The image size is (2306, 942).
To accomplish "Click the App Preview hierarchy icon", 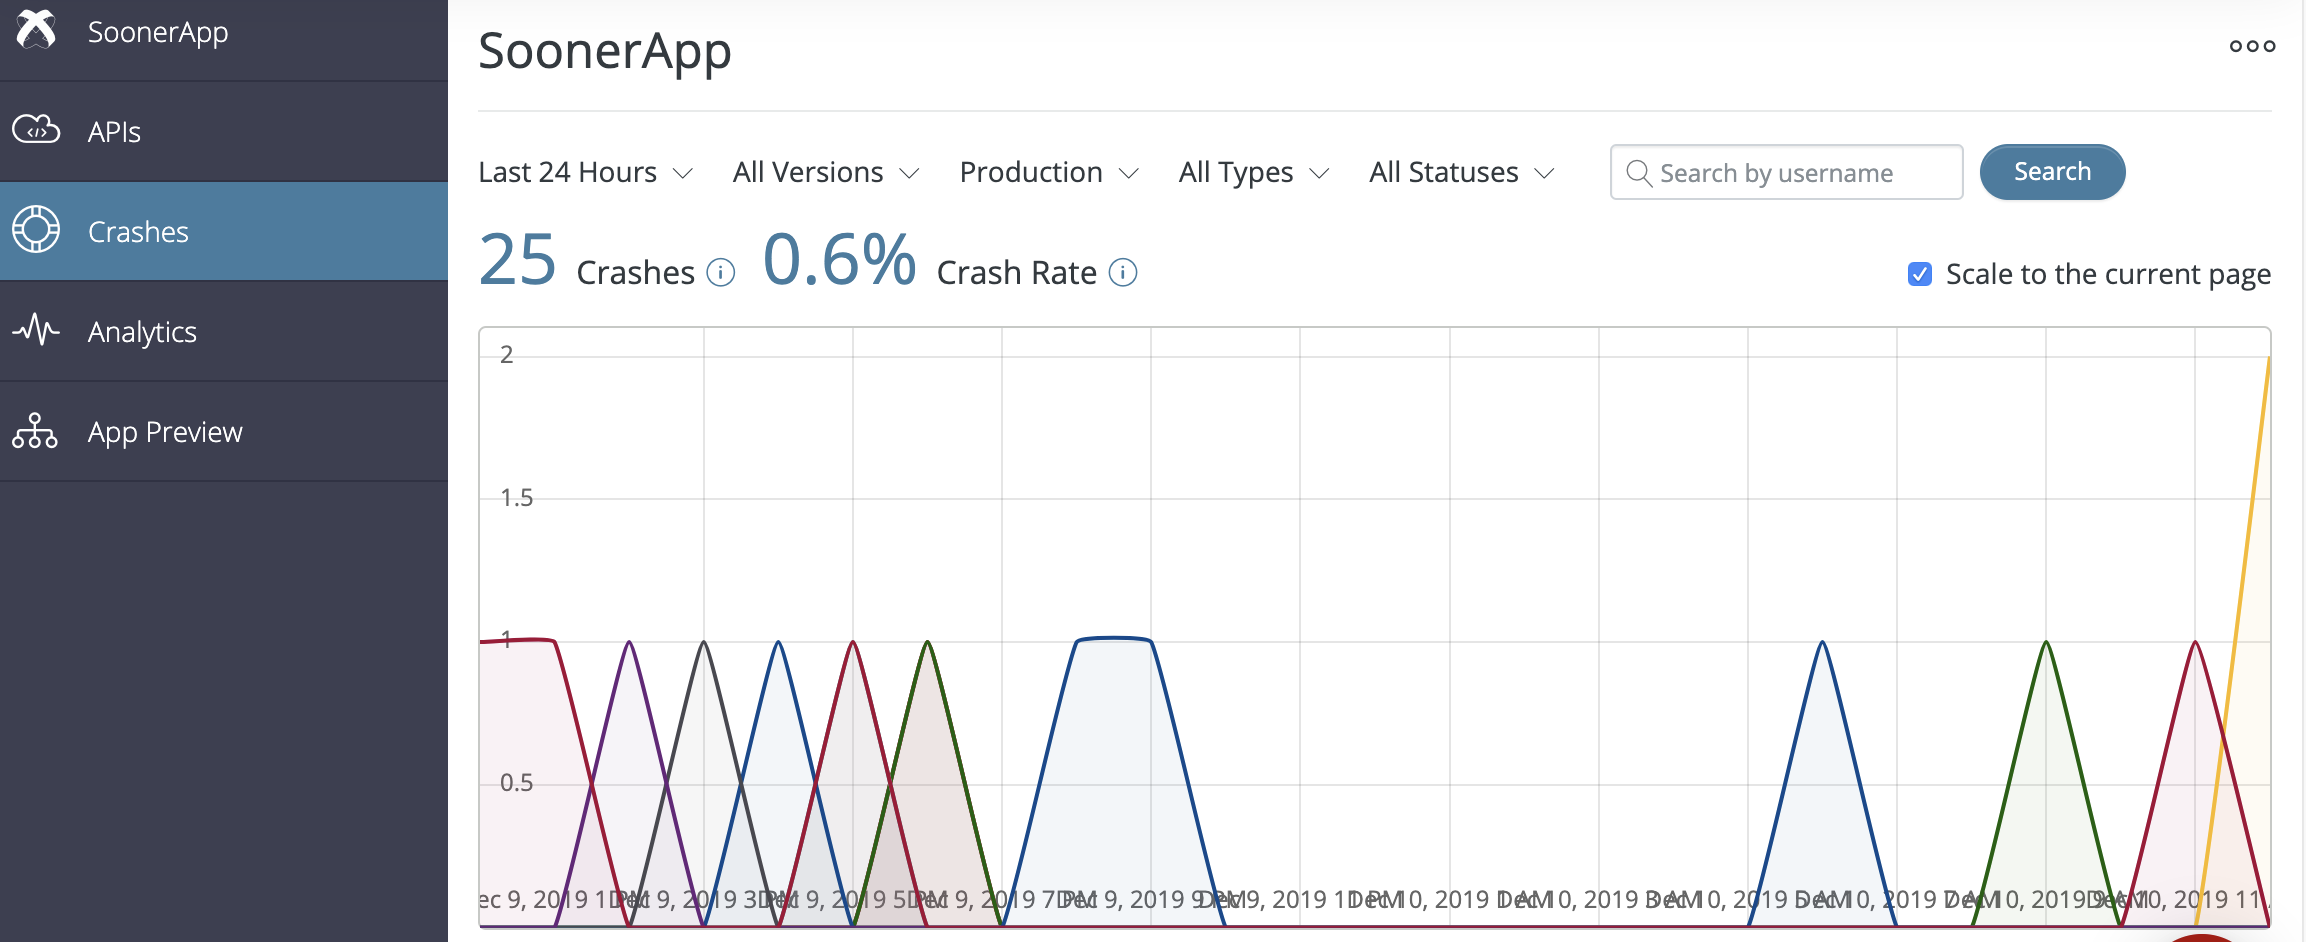I will pyautogui.click(x=36, y=431).
